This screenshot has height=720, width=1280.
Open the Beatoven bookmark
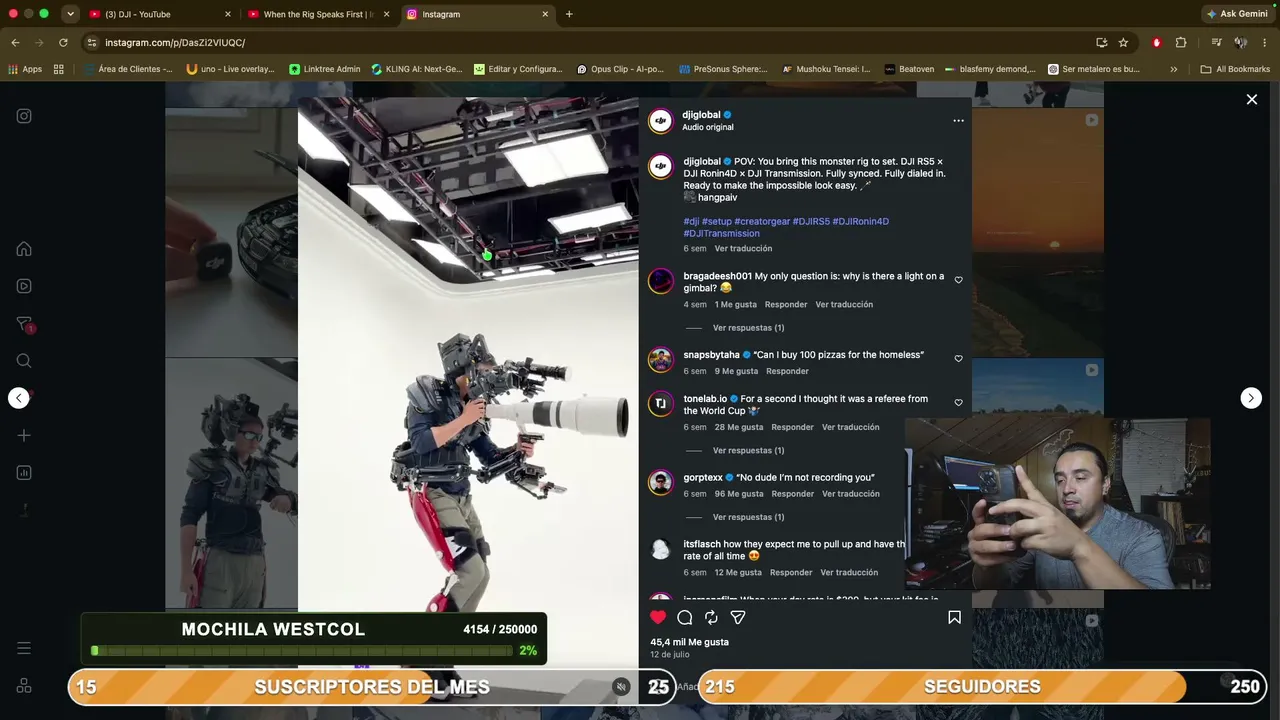click(910, 69)
